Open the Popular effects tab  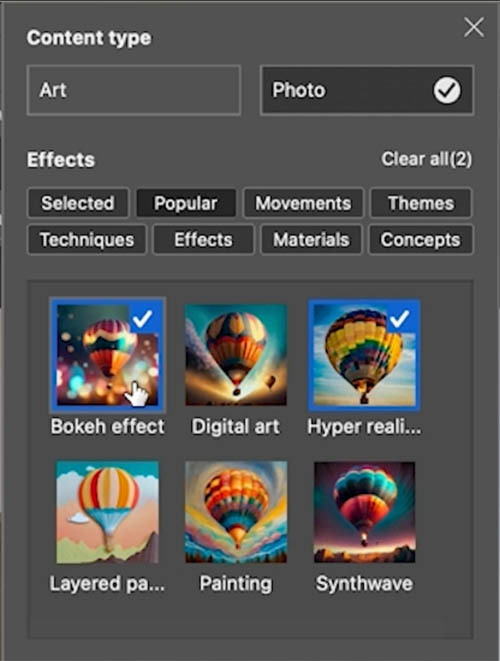tap(186, 203)
